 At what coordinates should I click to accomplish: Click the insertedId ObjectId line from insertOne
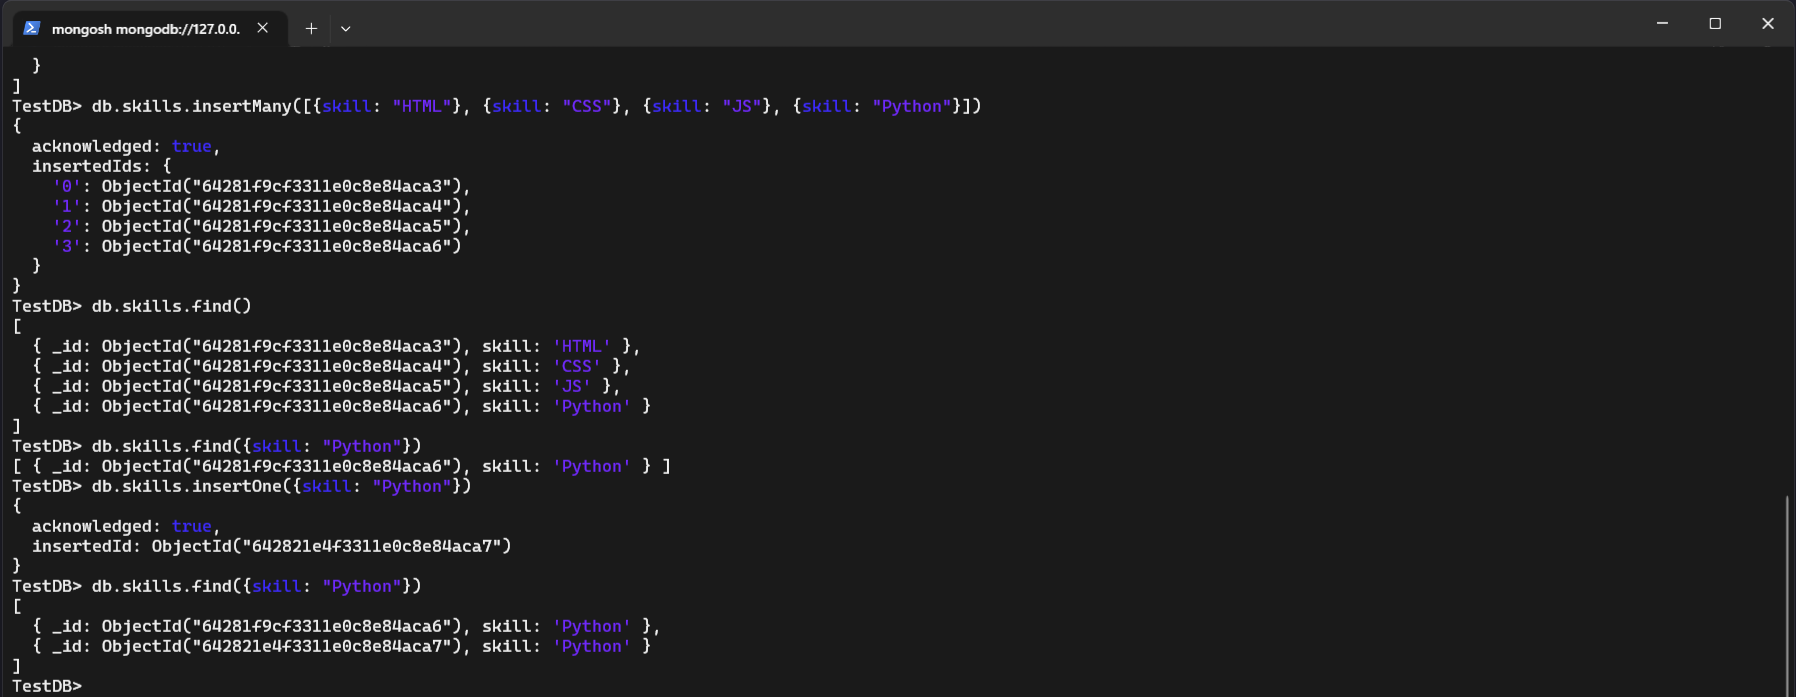coord(271,546)
